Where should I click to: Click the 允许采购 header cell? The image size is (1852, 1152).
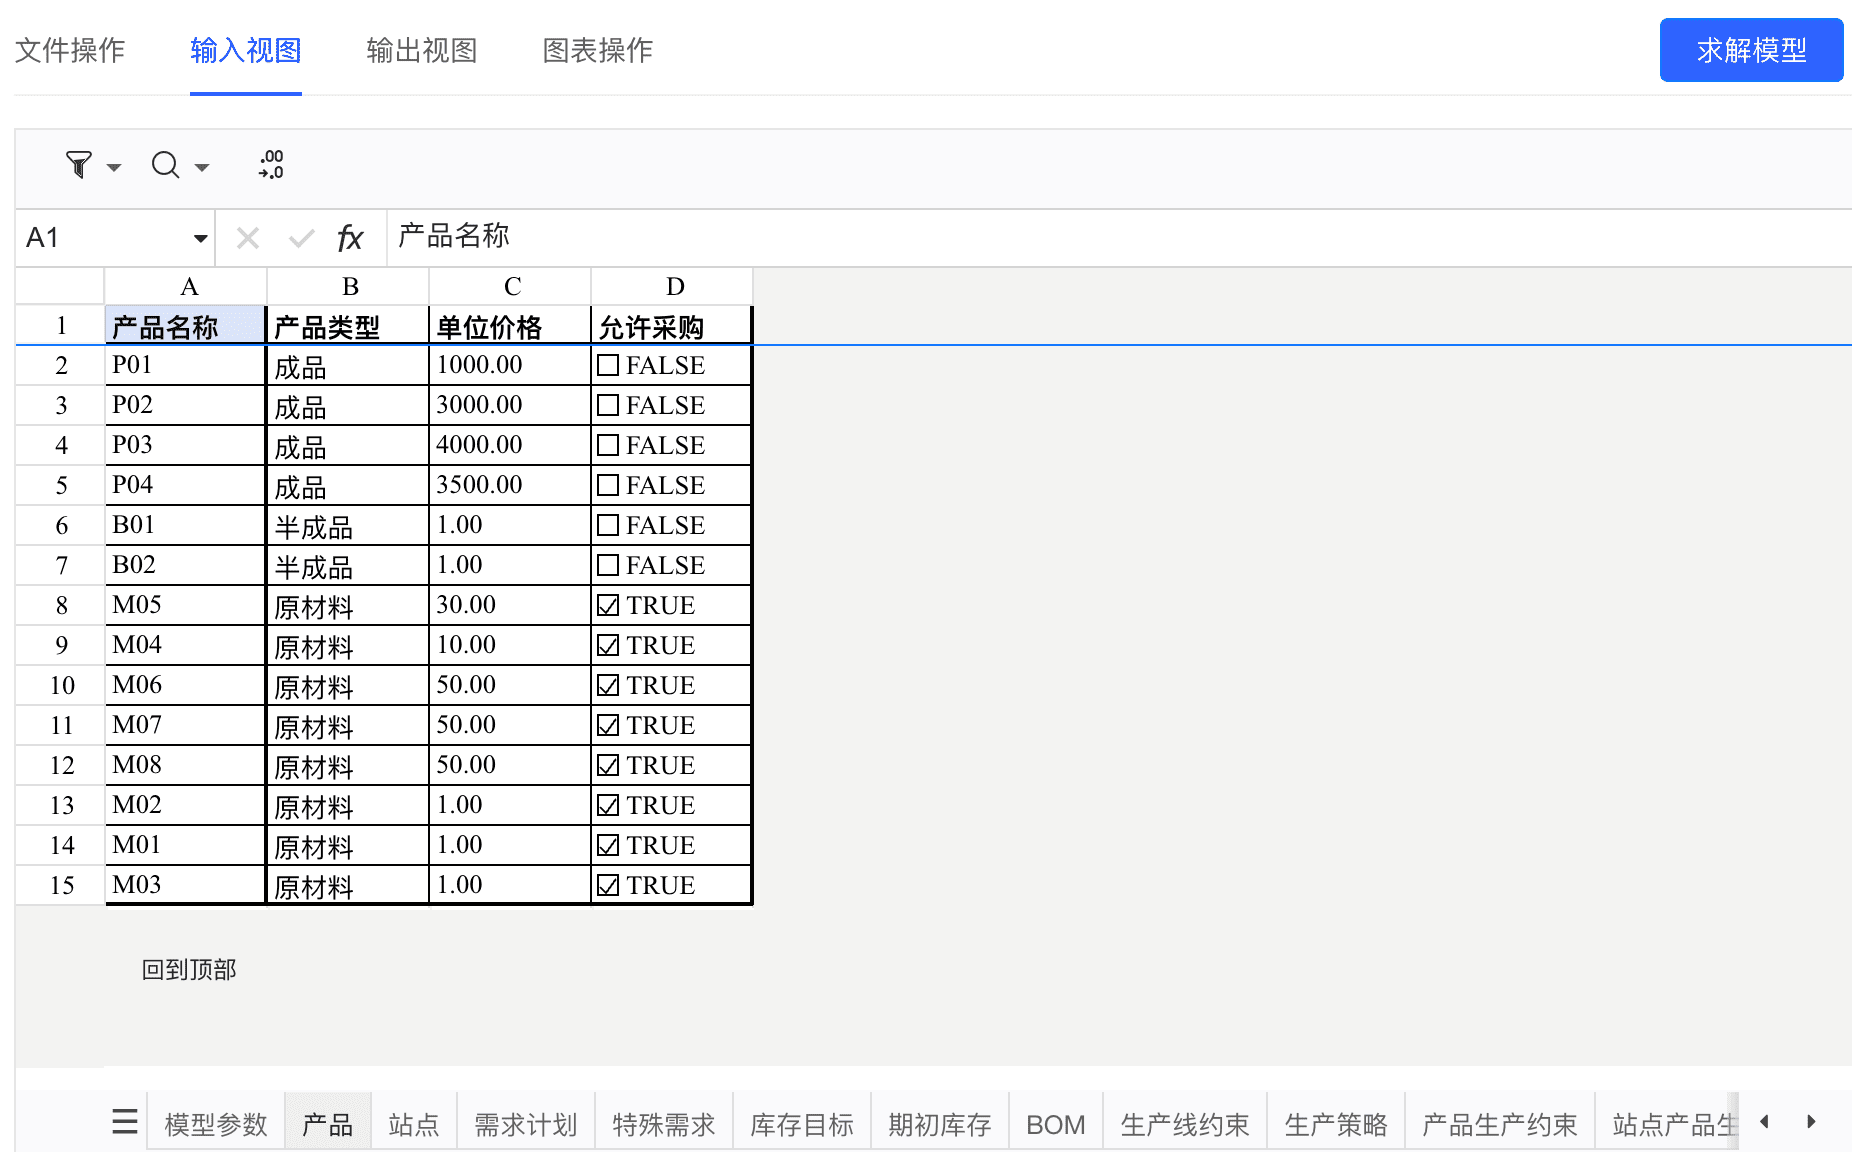[x=671, y=326]
